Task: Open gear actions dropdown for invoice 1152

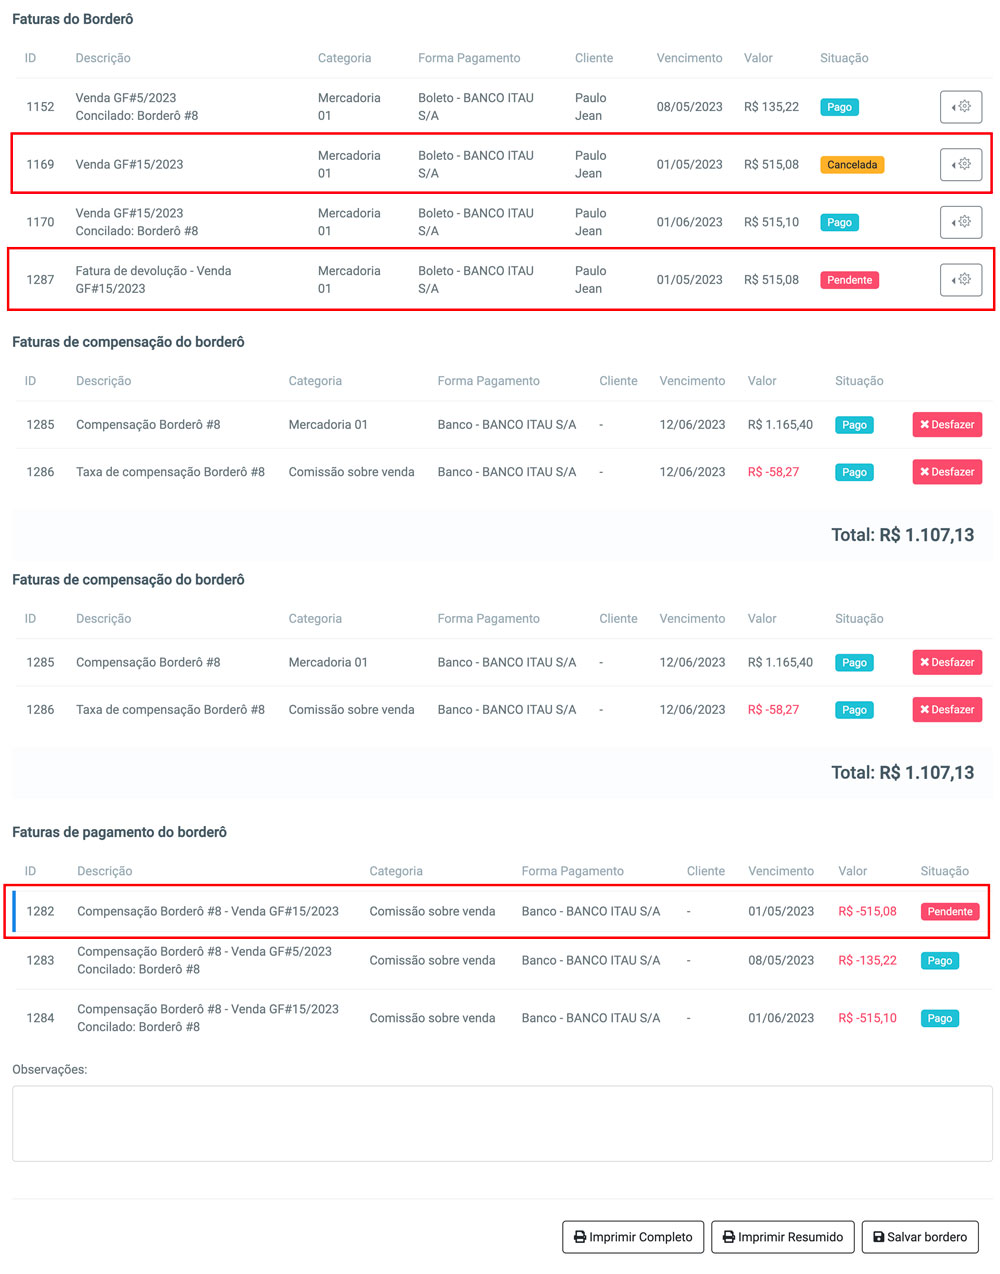Action: coord(961,107)
